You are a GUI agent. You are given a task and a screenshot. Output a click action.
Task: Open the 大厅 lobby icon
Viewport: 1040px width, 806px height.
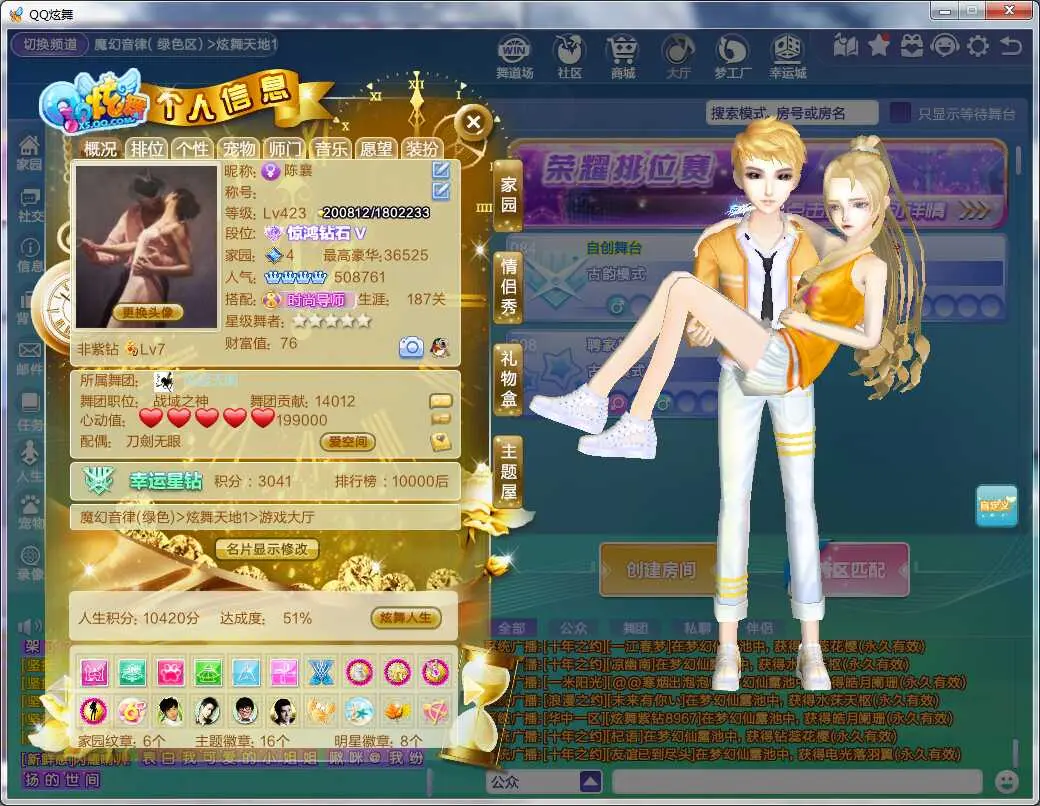[678, 56]
